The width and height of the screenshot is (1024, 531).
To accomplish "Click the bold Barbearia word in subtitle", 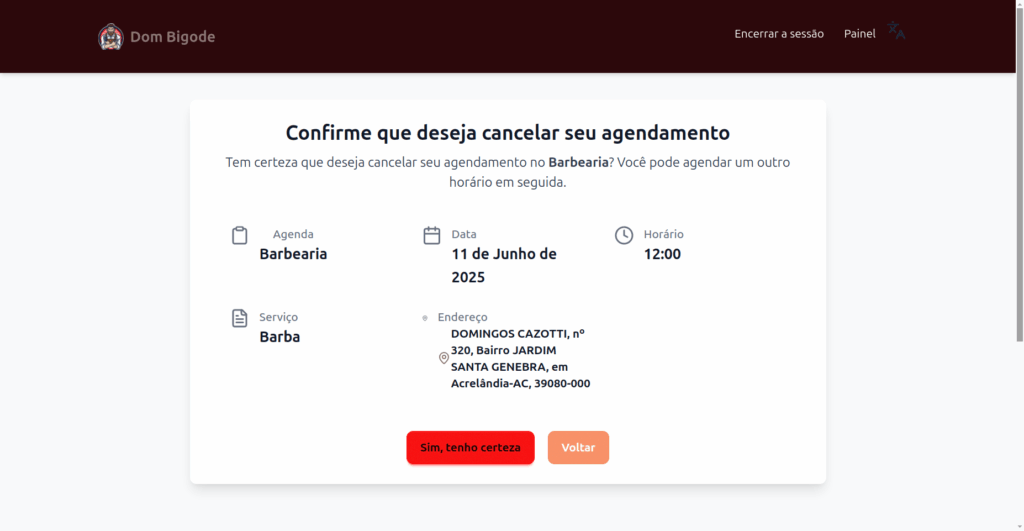I will [x=578, y=162].
